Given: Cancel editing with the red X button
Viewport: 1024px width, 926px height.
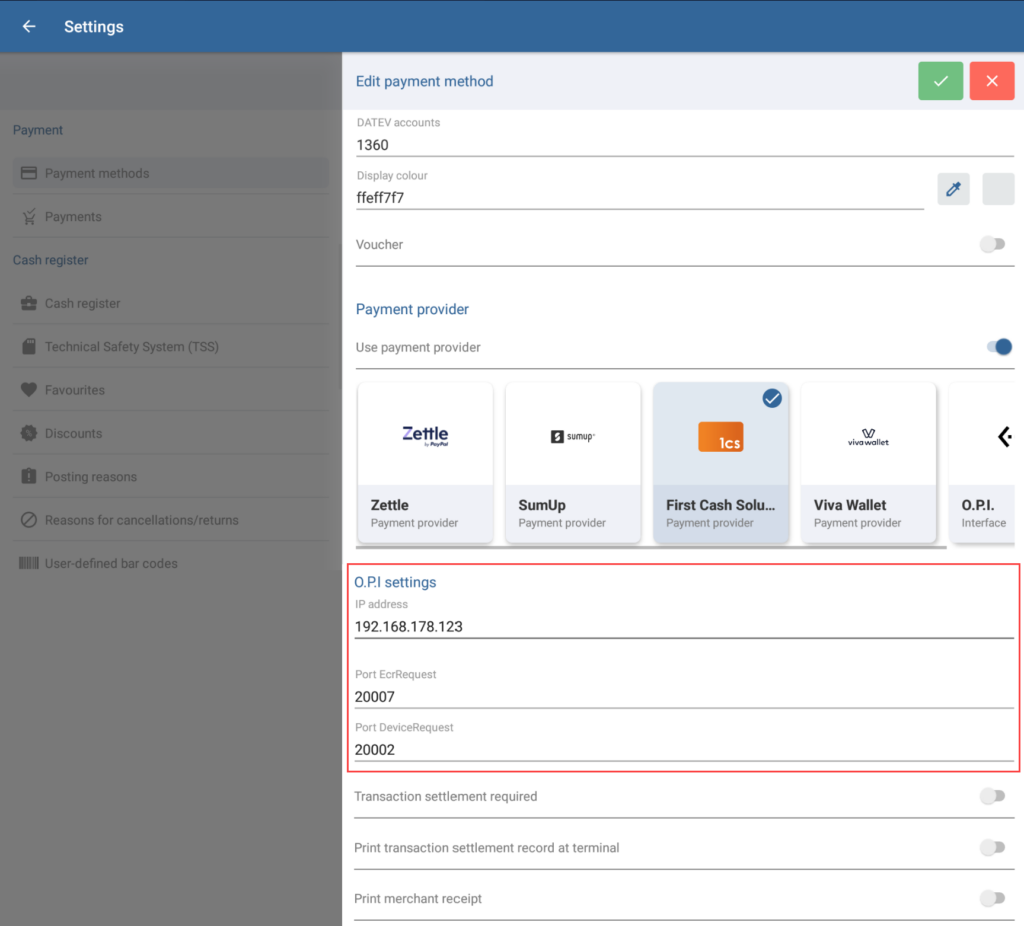Looking at the screenshot, I should click(x=991, y=81).
